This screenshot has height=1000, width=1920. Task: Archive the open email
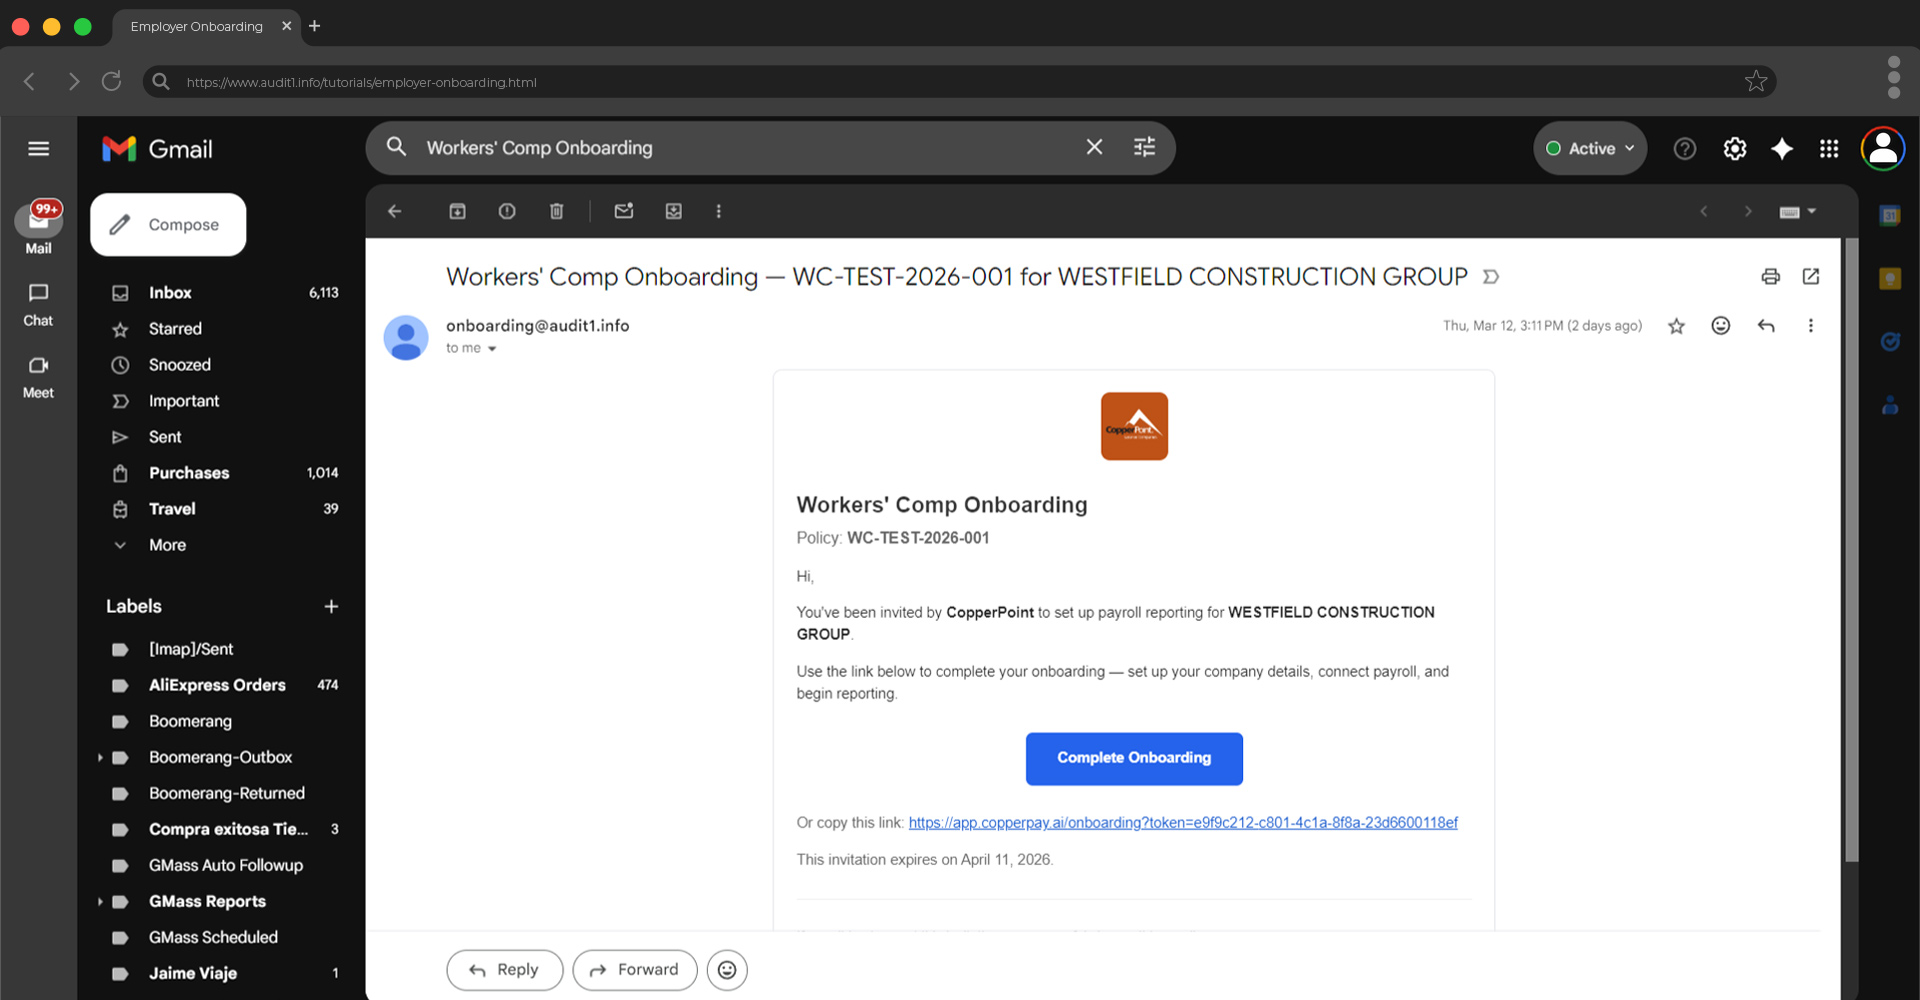[x=457, y=211]
